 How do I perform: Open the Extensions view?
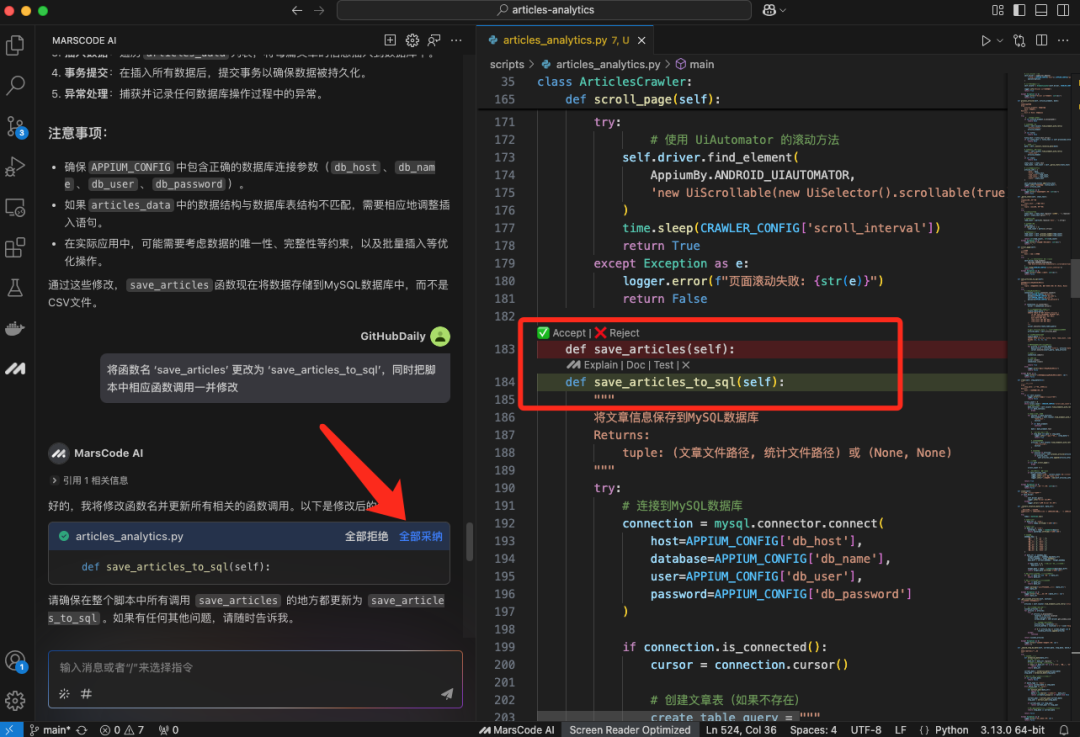point(15,247)
